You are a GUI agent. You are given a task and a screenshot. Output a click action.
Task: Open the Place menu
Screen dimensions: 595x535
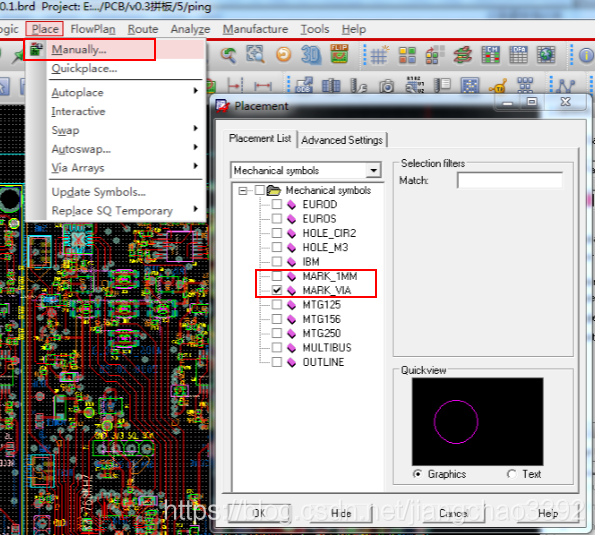(x=45, y=29)
